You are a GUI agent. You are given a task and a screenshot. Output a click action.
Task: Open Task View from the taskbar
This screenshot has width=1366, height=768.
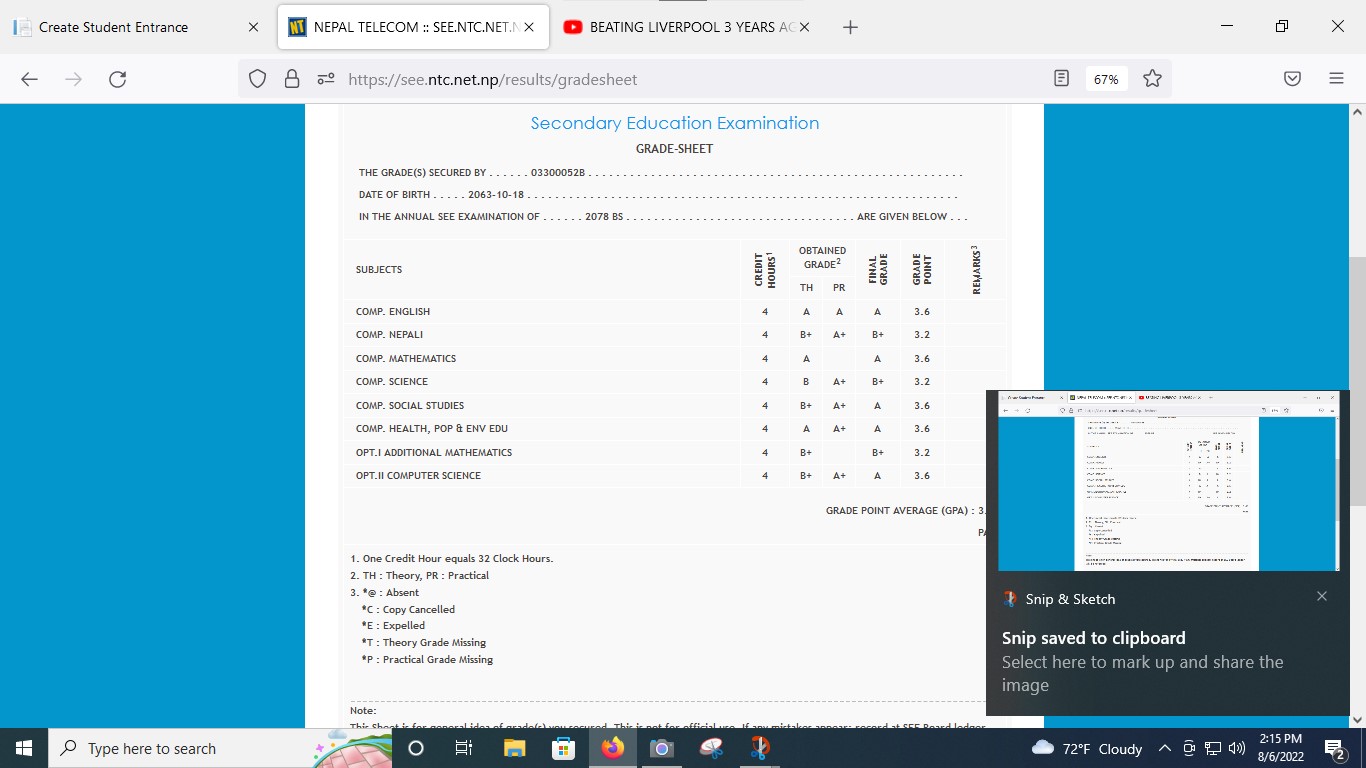[x=463, y=748]
